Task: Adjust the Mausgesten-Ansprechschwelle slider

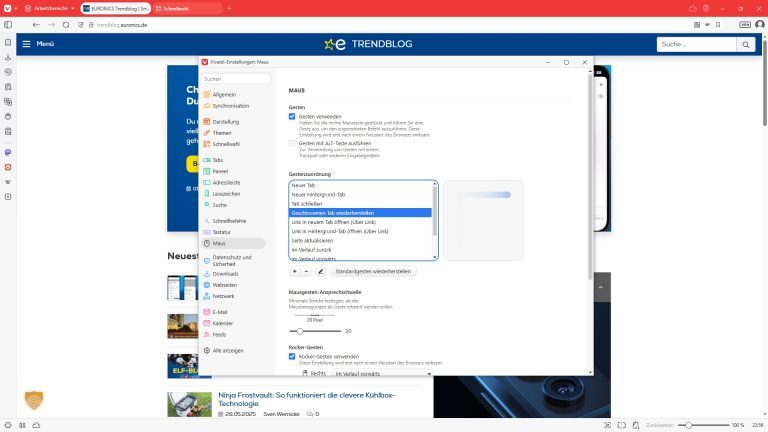Action: [315, 331]
